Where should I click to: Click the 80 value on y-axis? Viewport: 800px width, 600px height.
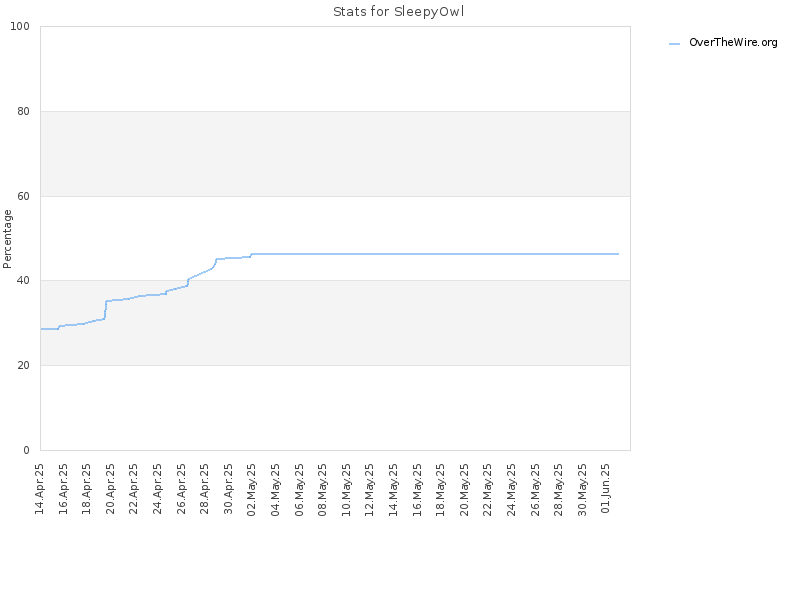click(23, 111)
